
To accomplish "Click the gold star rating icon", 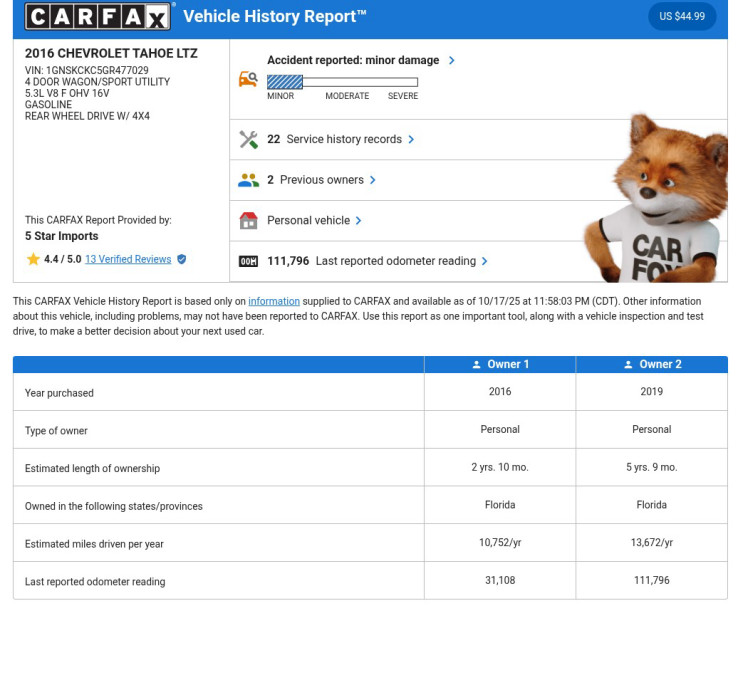I will pyautogui.click(x=33, y=259).
